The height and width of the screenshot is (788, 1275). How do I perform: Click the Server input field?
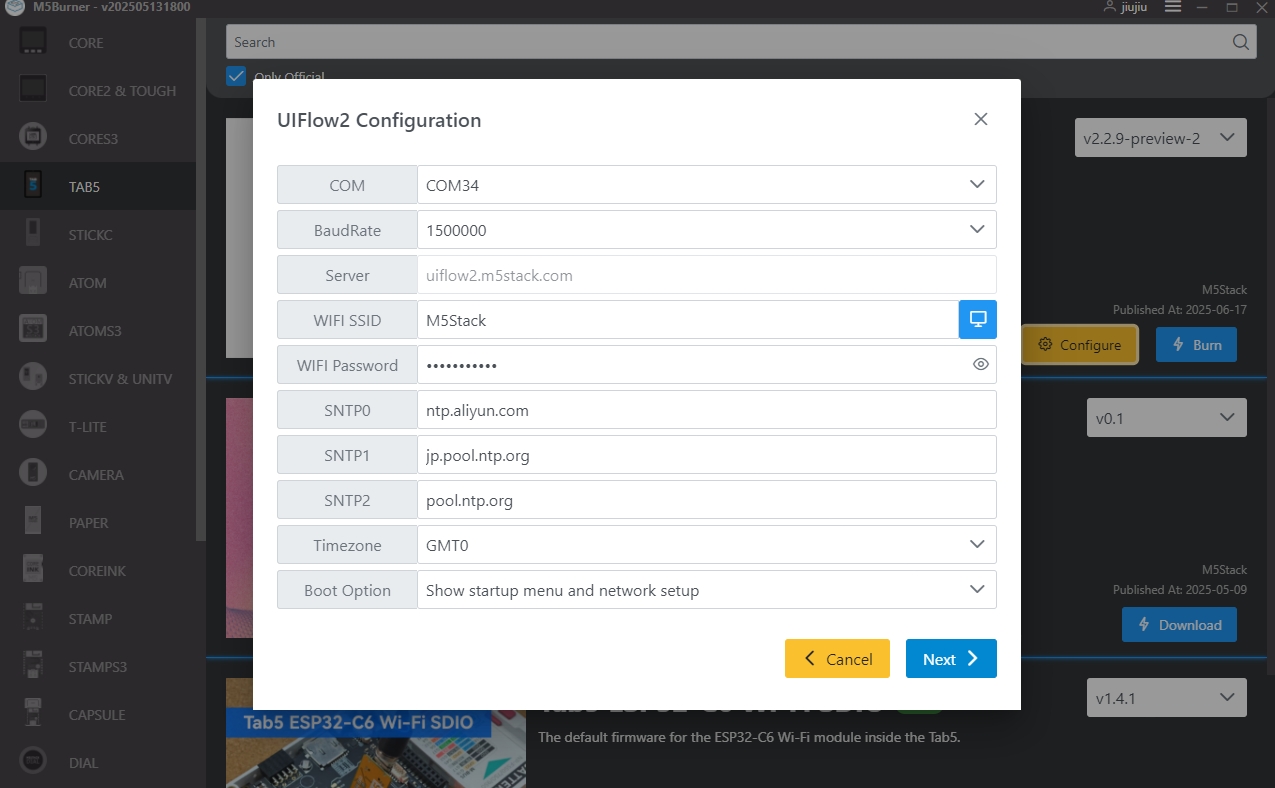707,274
